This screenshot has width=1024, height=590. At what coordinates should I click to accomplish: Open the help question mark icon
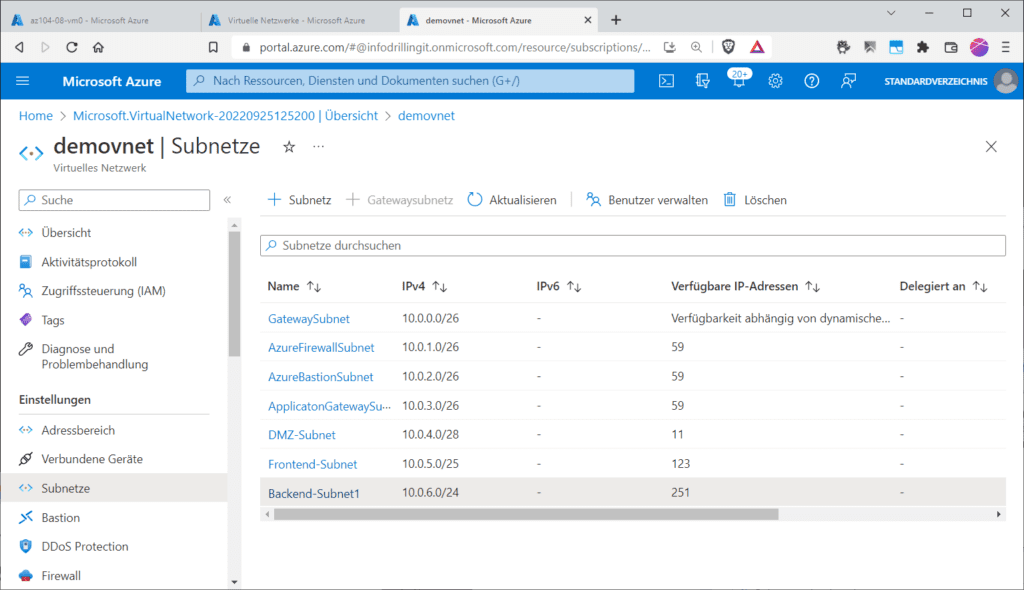point(812,81)
